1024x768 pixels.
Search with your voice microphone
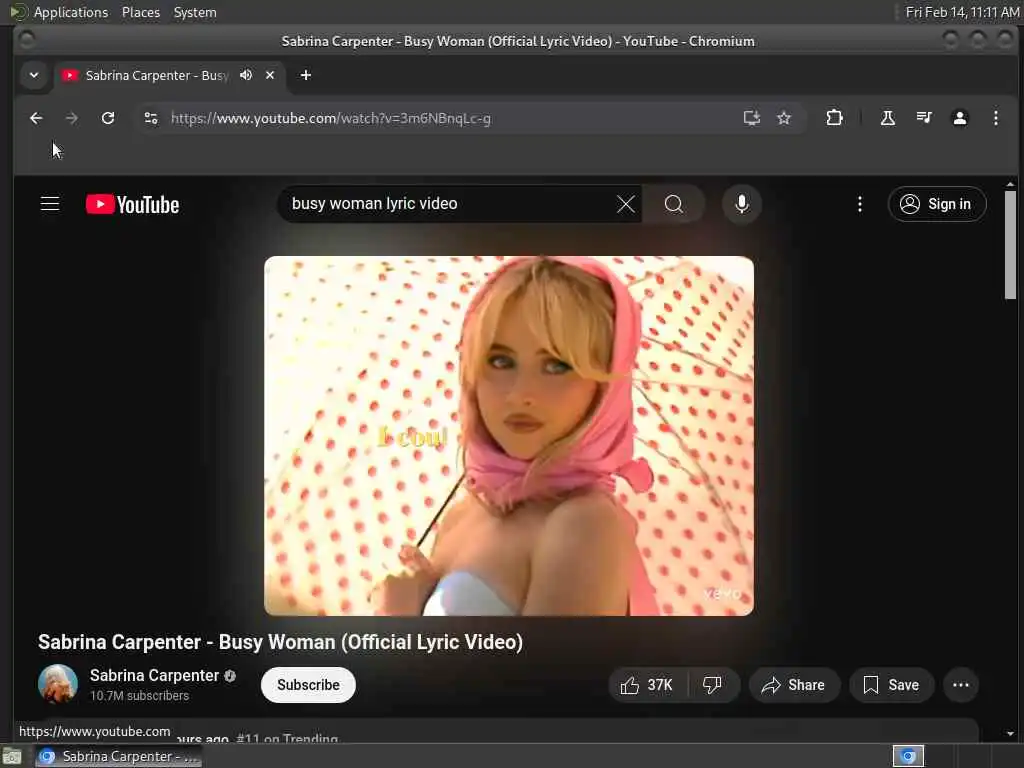741,204
